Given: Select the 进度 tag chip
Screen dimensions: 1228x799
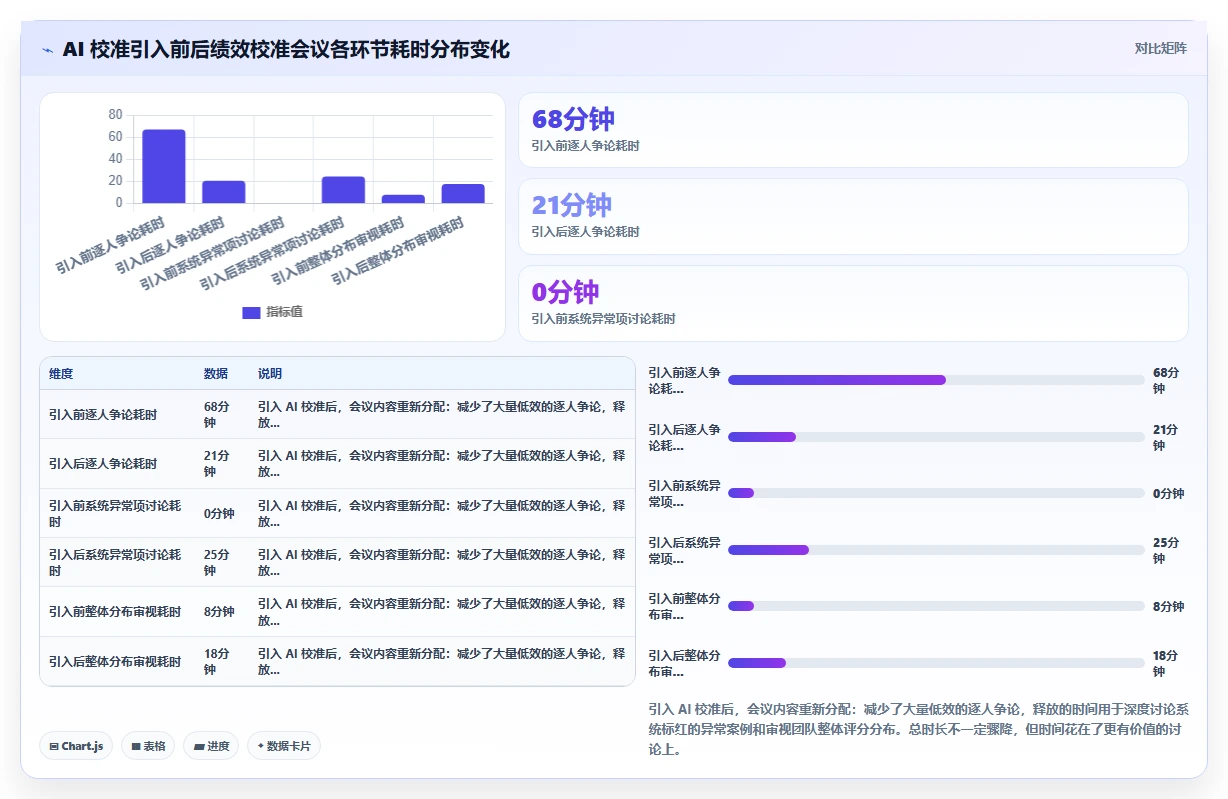Looking at the screenshot, I should (211, 746).
